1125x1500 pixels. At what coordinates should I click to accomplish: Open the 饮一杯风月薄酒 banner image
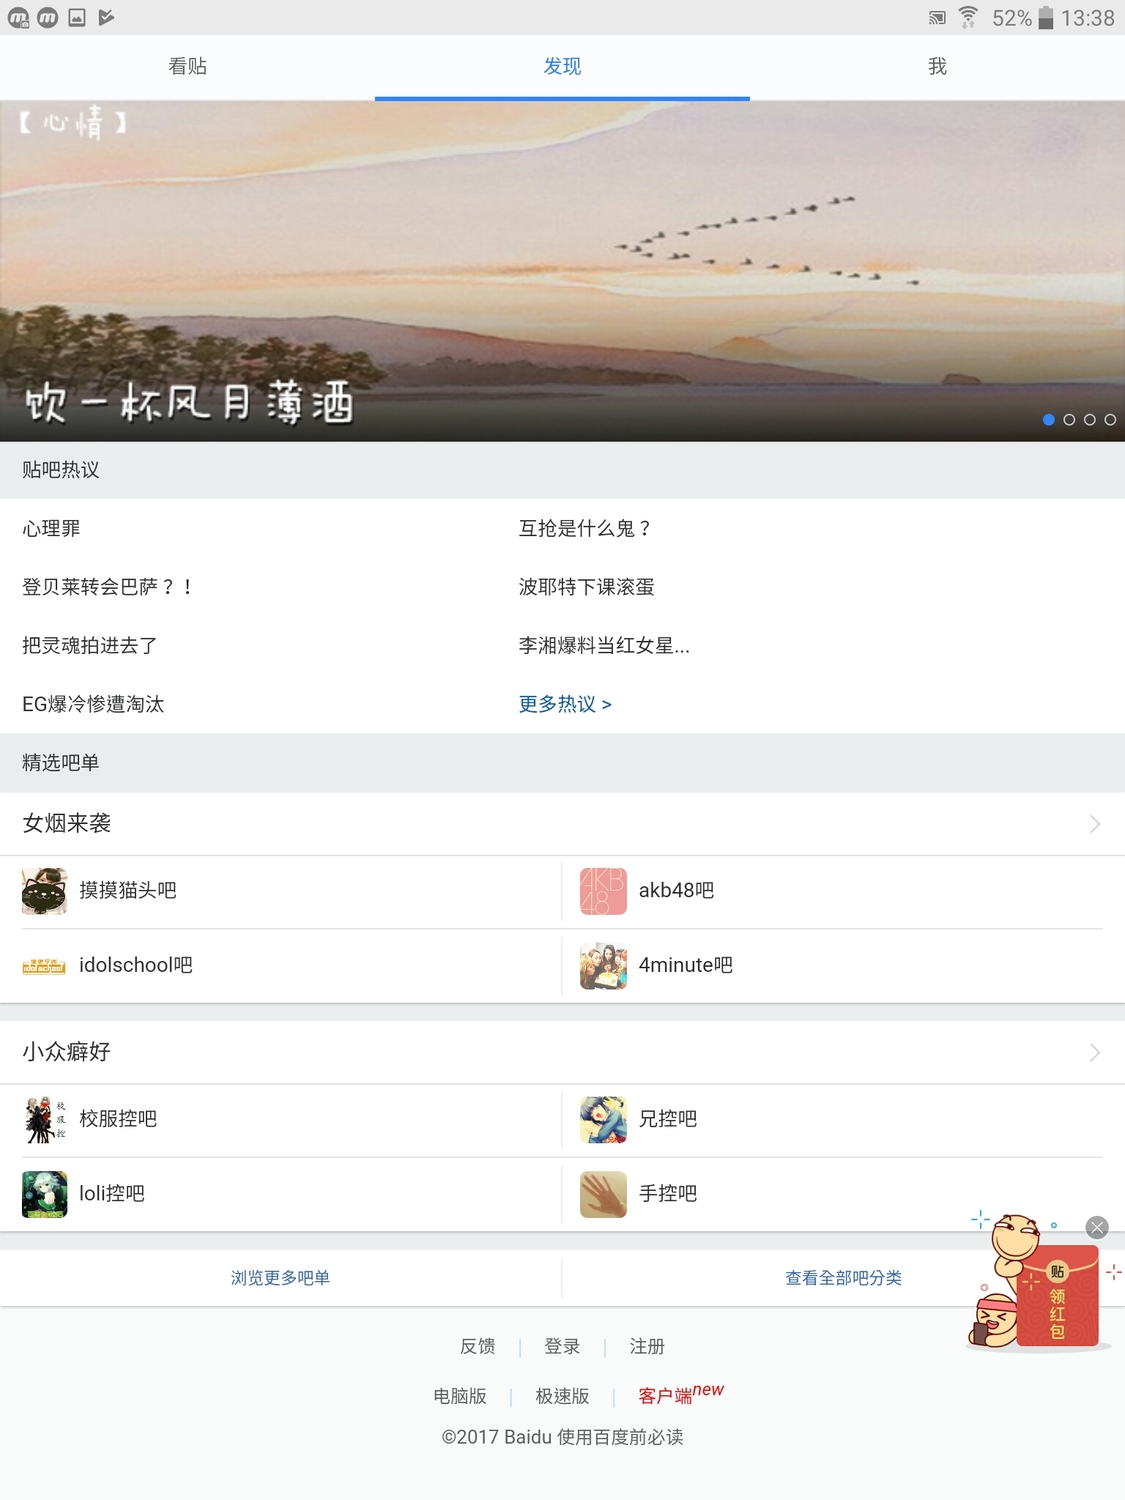pyautogui.click(x=562, y=271)
